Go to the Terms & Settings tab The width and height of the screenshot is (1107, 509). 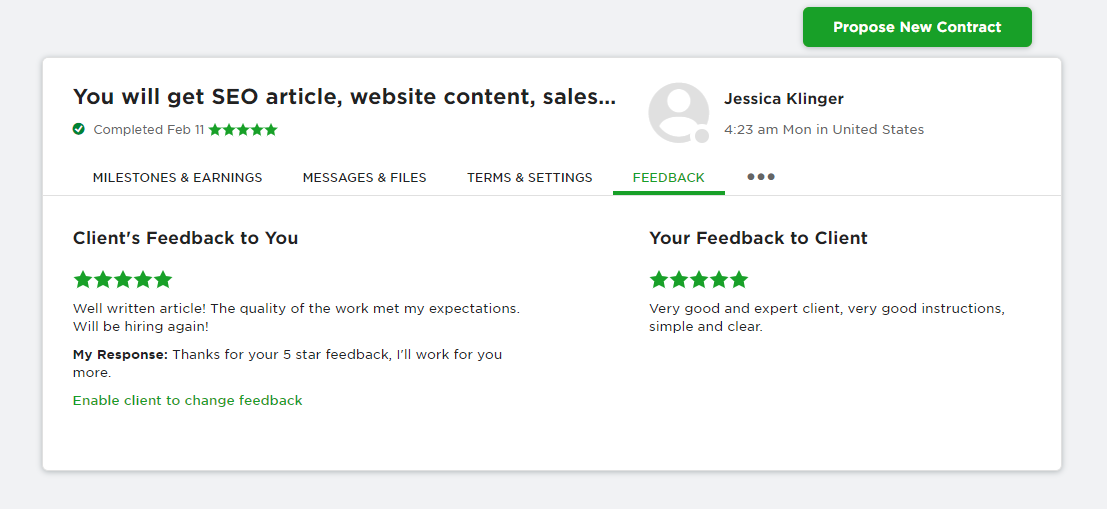529,178
